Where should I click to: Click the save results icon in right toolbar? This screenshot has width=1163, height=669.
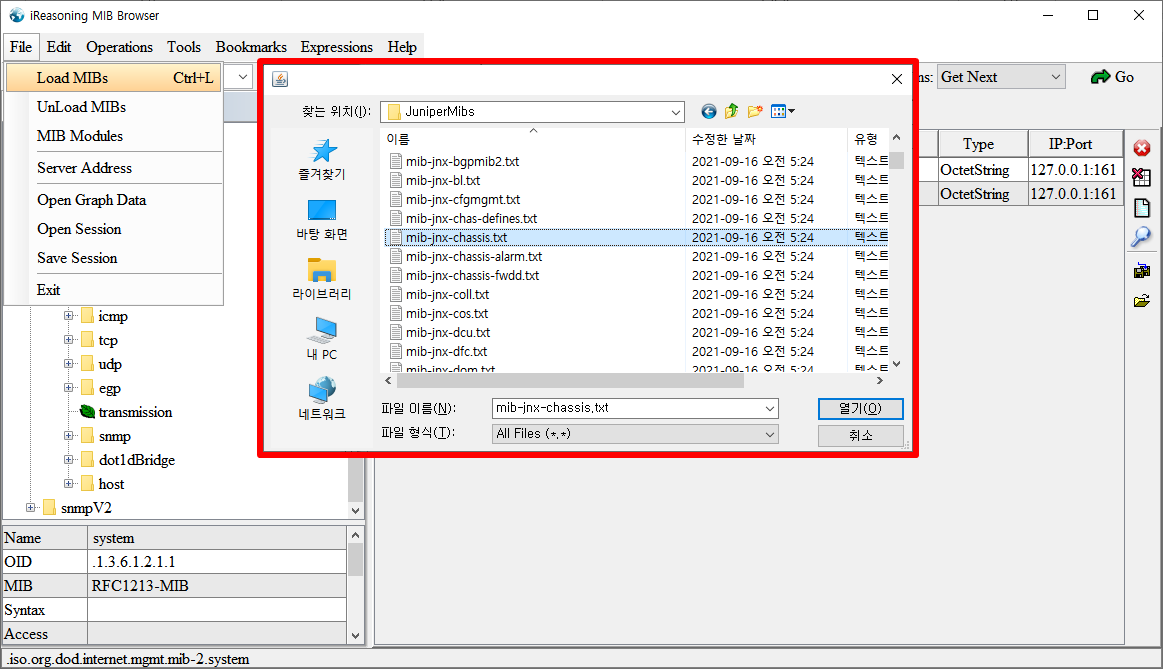tap(1141, 271)
